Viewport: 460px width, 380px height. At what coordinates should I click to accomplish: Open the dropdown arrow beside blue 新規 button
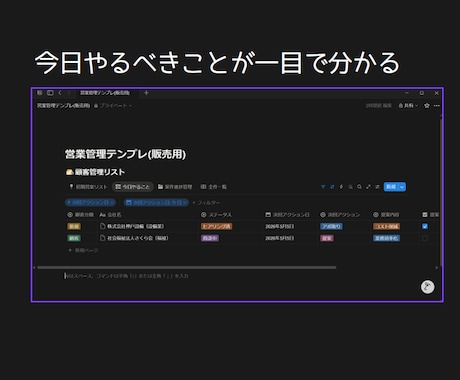[402, 187]
